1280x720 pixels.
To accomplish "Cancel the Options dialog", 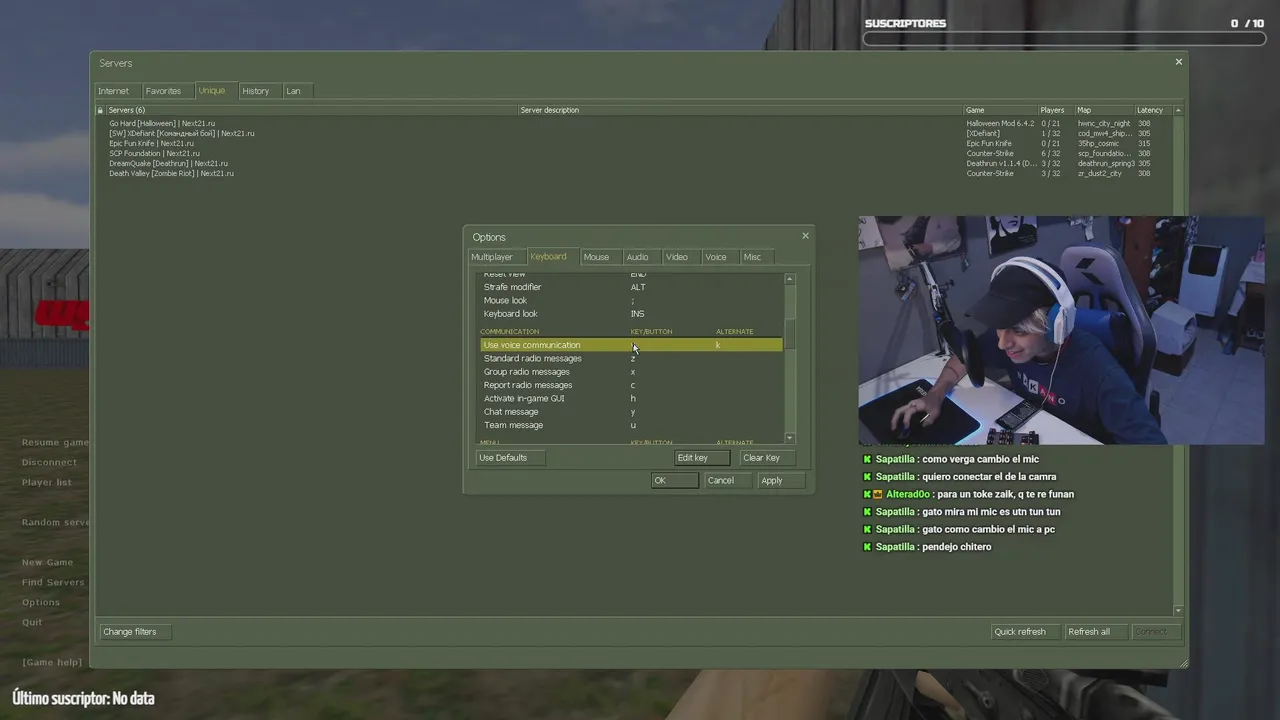I will 729,481.
